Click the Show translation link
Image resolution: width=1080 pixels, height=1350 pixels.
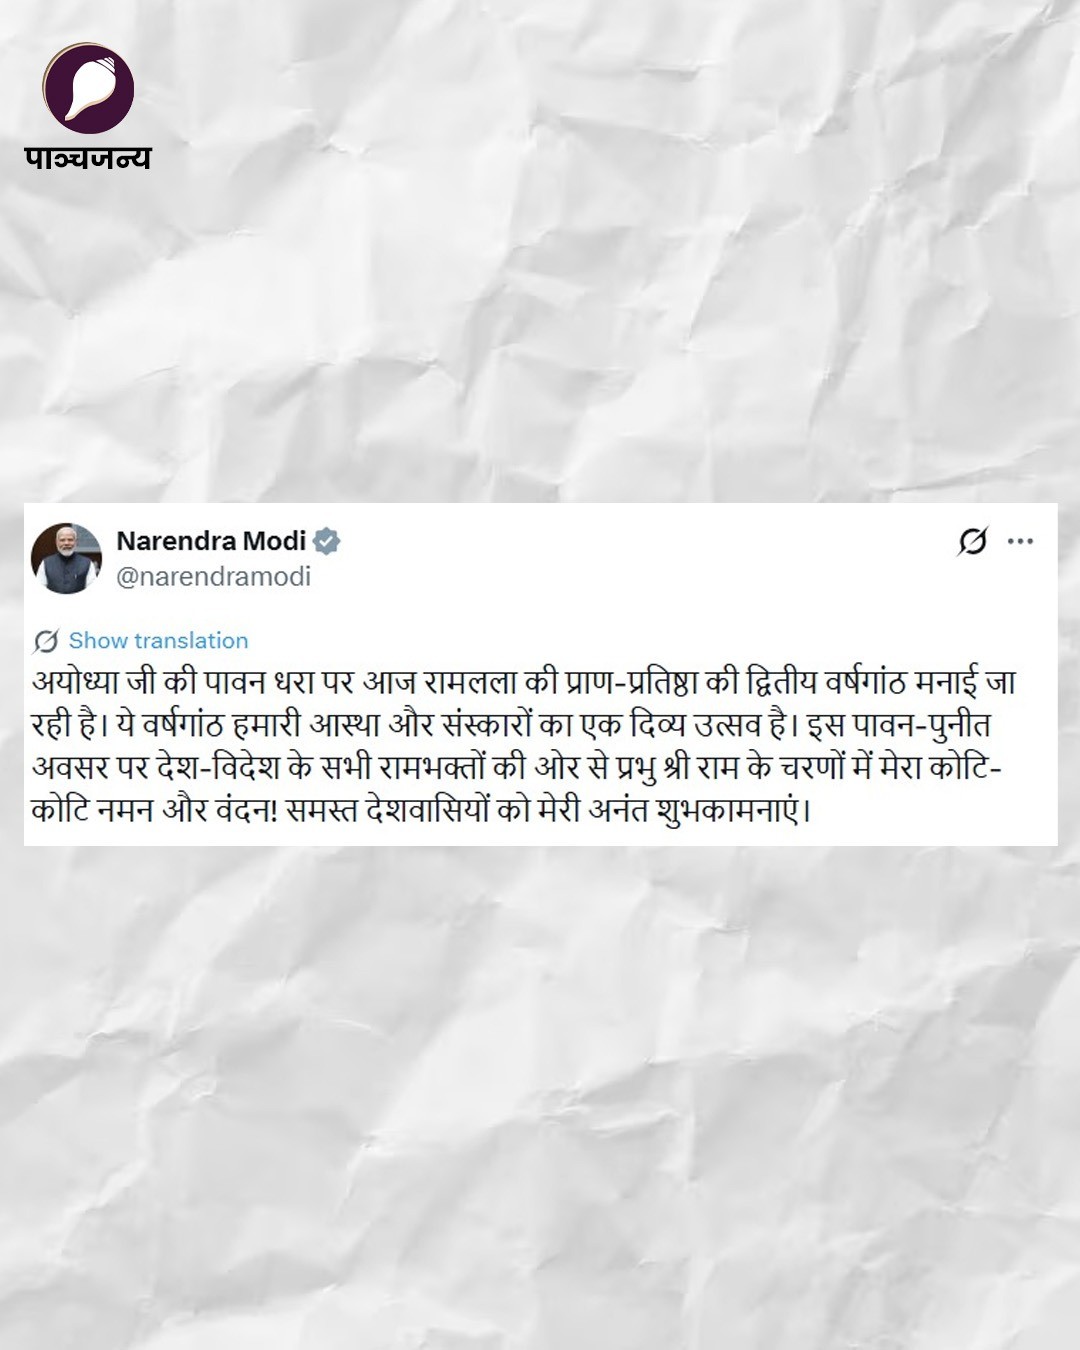click(158, 641)
